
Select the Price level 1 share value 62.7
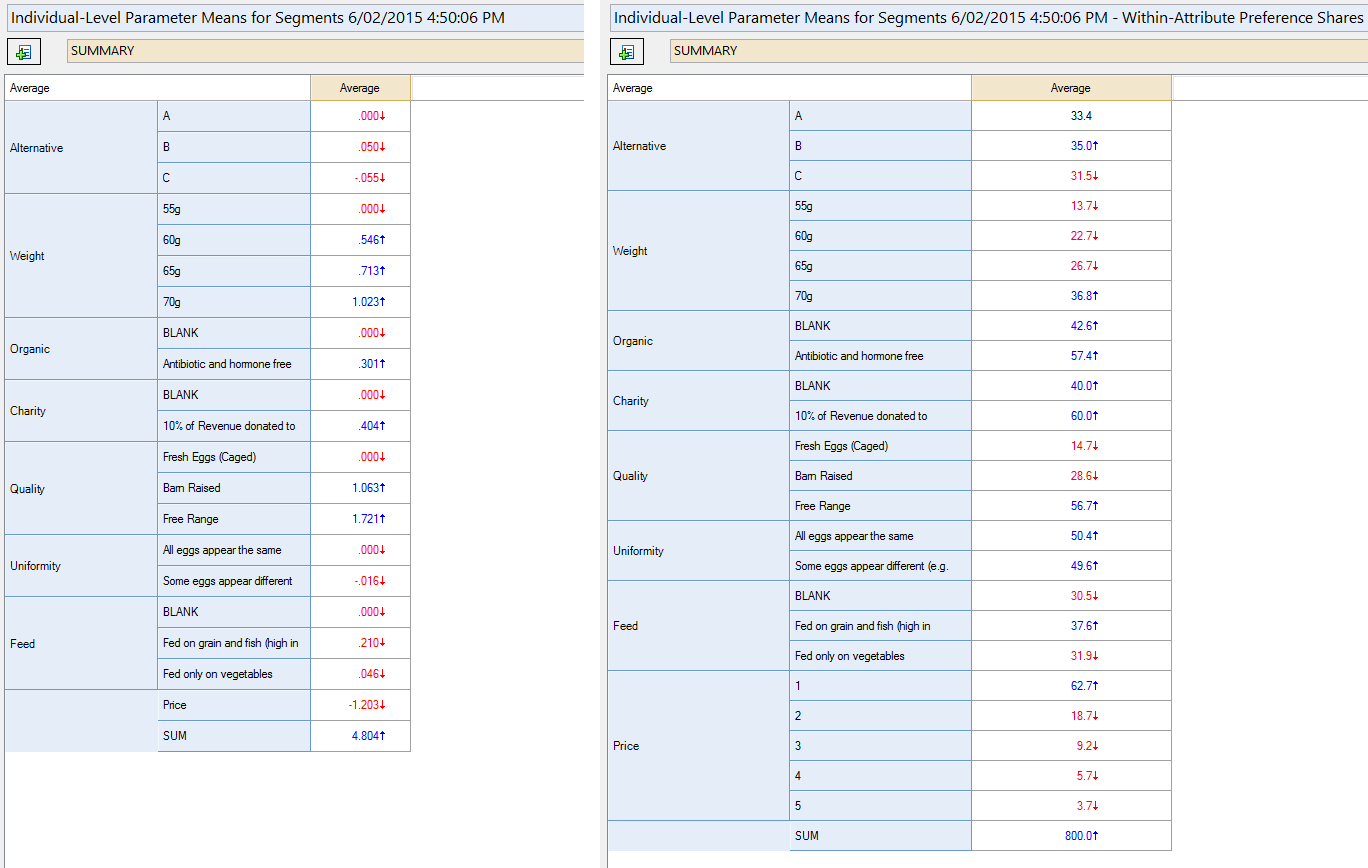(1070, 686)
